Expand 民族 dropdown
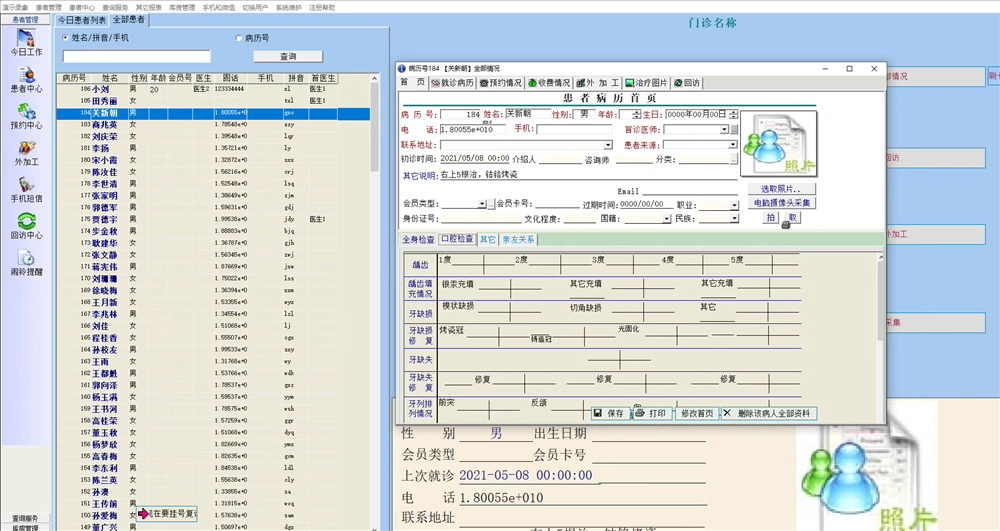Image resolution: width=1000 pixels, height=531 pixels. (734, 219)
